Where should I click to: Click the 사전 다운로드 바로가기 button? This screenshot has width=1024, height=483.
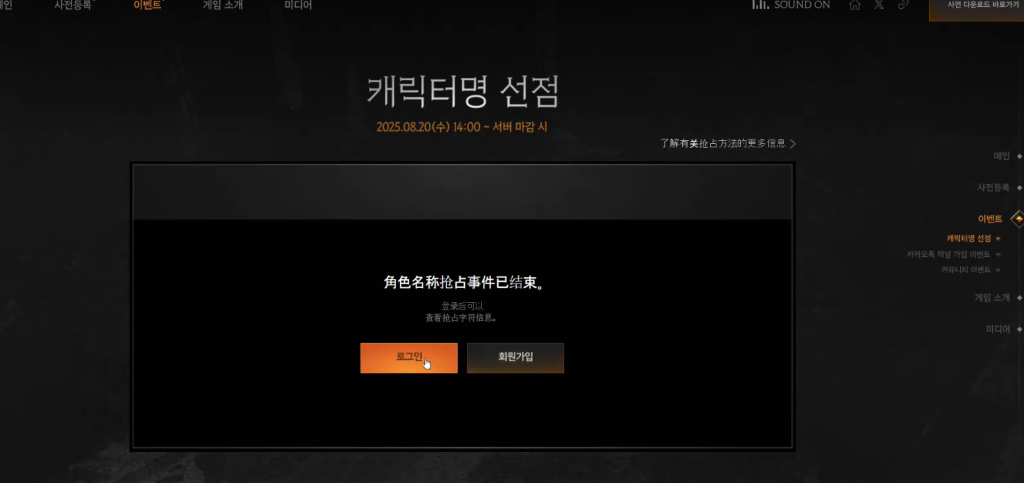tap(976, 6)
